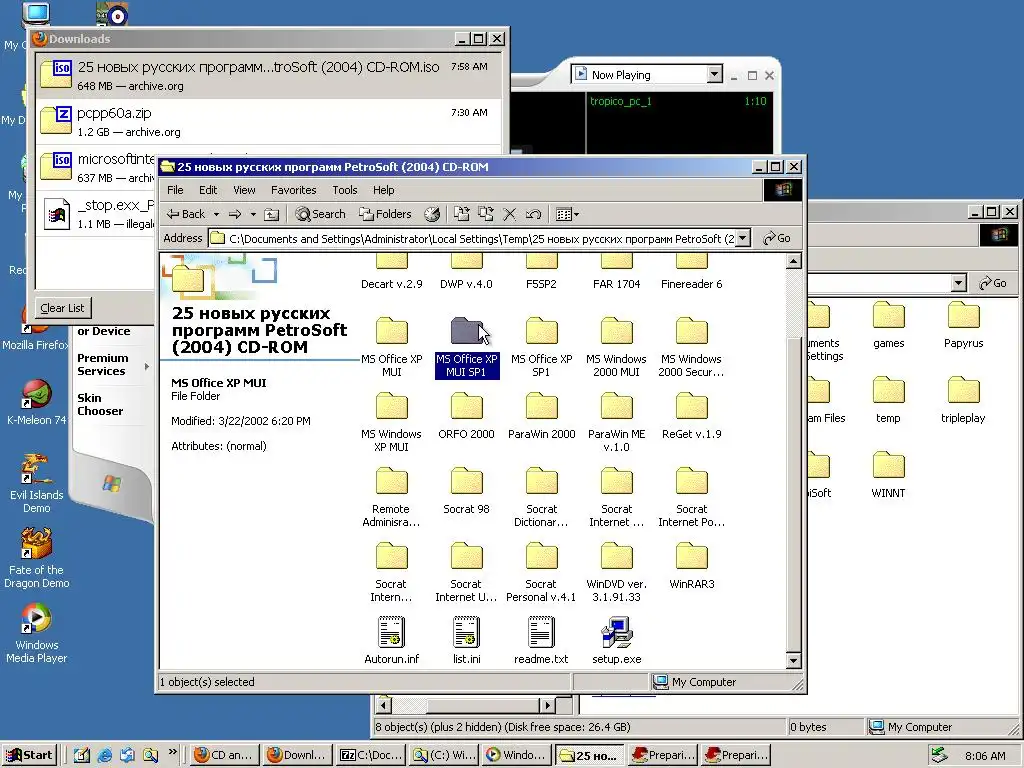Click the Delete toolbar icon
This screenshot has width=1024, height=768.
tap(509, 214)
